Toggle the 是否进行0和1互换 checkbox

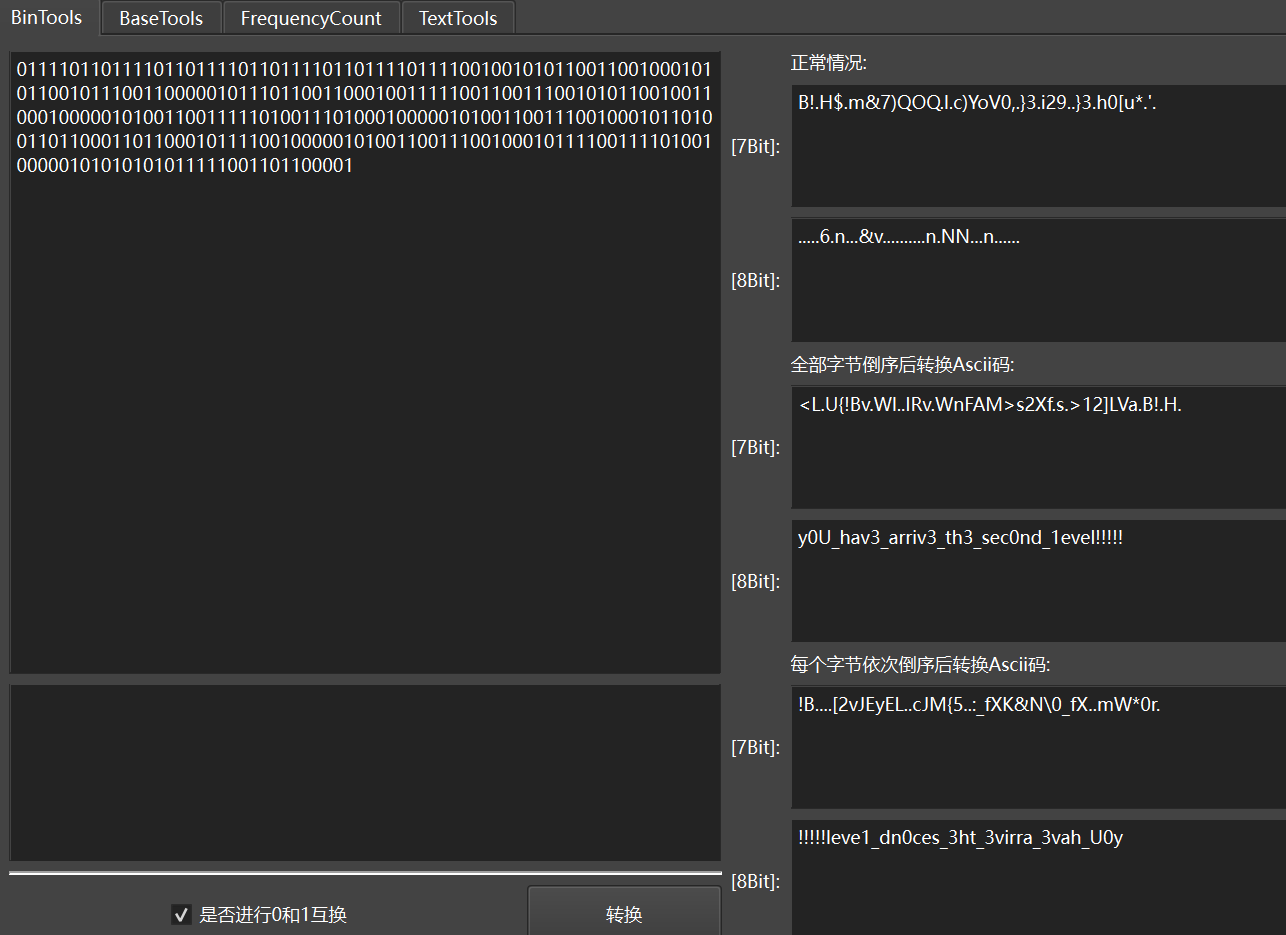(x=181, y=914)
